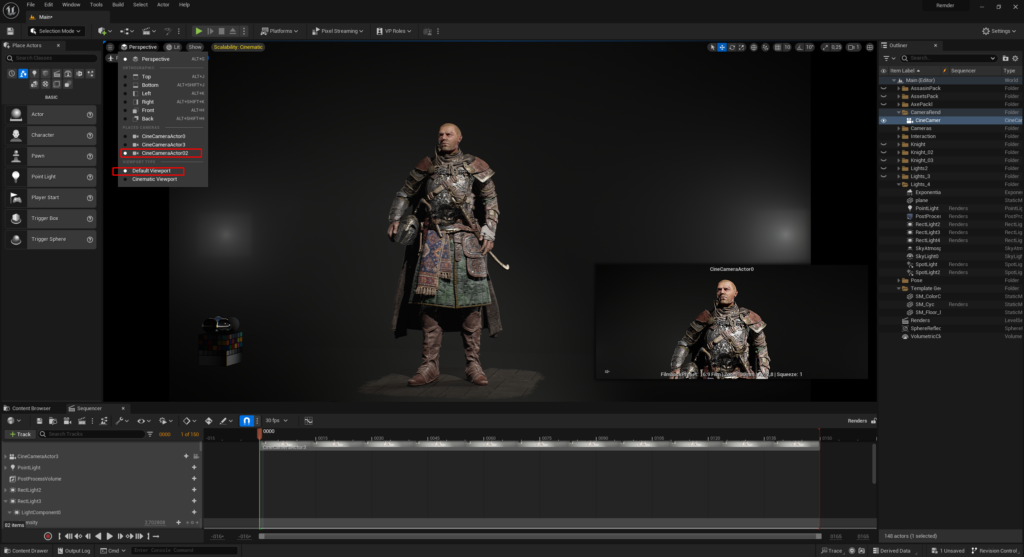Click the Sequencer record button
Viewport: 1024px width, 557px height.
point(47,537)
